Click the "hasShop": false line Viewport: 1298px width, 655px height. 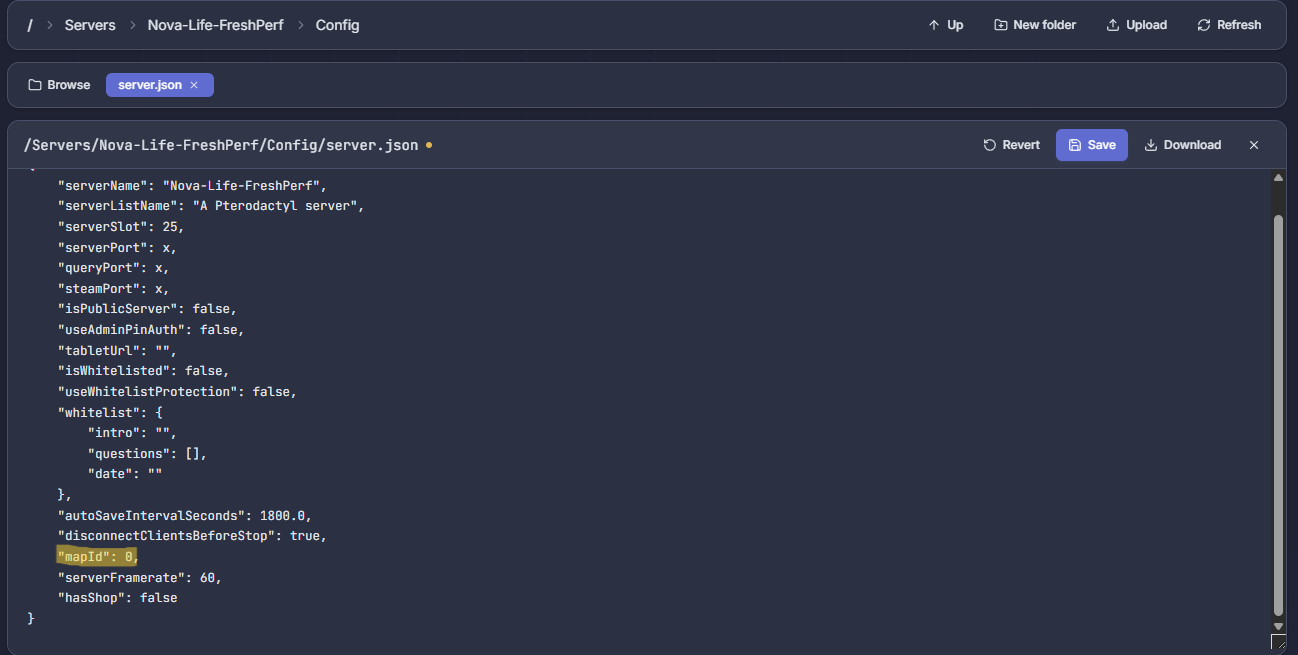(117, 598)
